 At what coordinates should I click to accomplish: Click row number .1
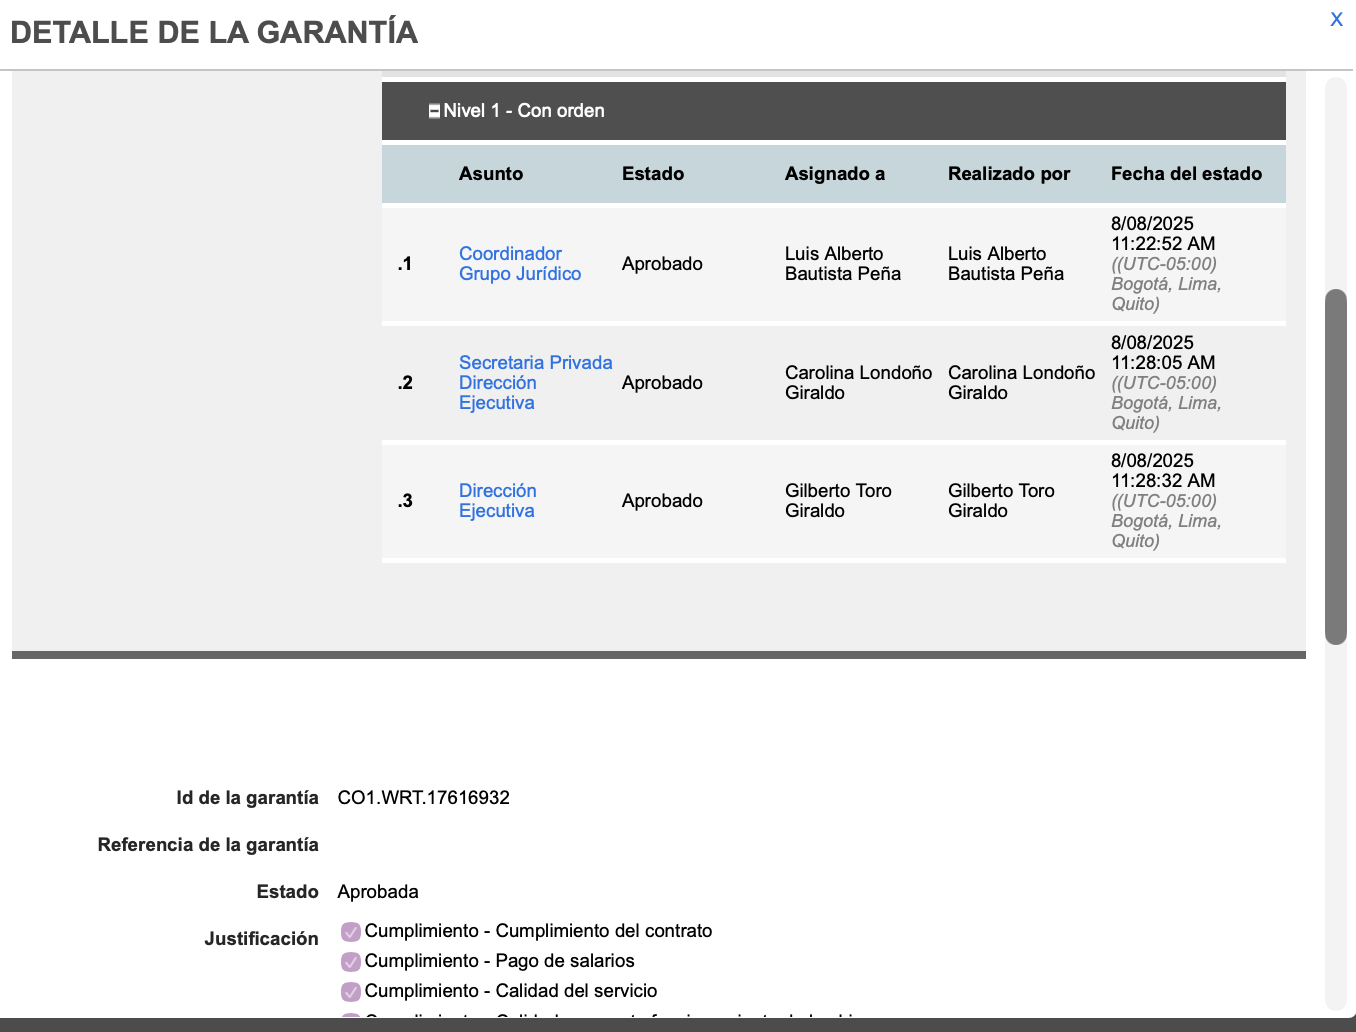405,264
